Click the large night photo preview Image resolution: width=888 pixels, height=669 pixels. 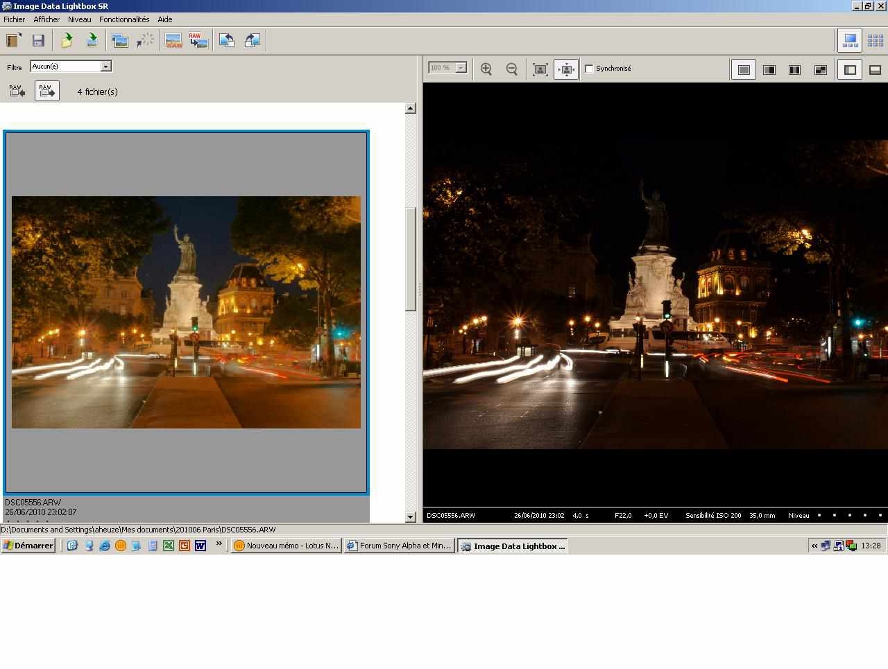point(655,295)
